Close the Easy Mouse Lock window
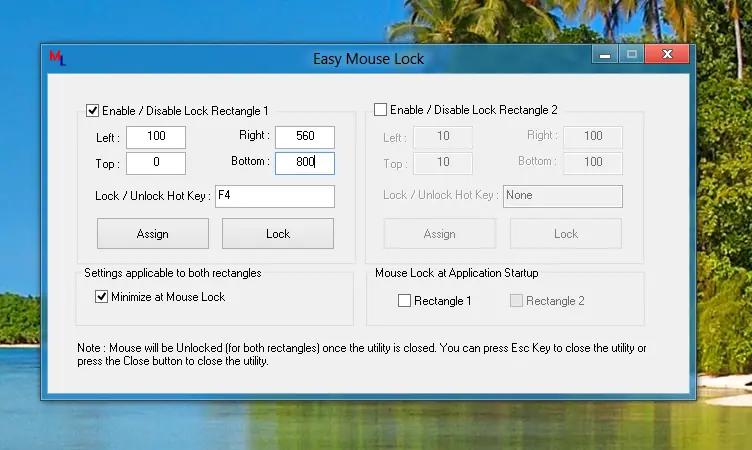This screenshot has height=450, width=752. pos(667,54)
